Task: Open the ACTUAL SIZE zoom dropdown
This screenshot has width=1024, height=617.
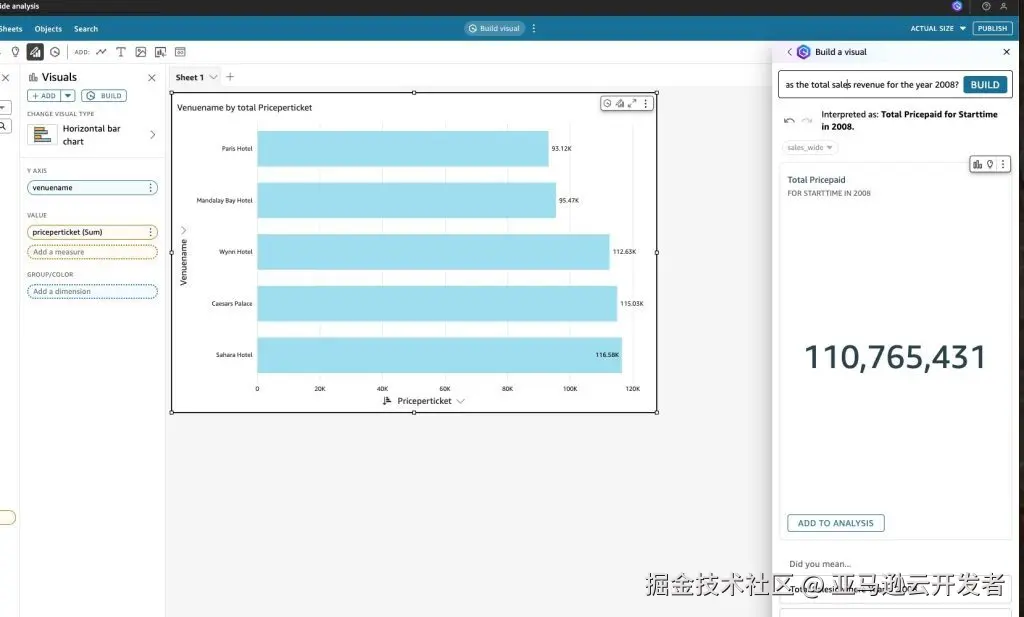Action: (938, 28)
